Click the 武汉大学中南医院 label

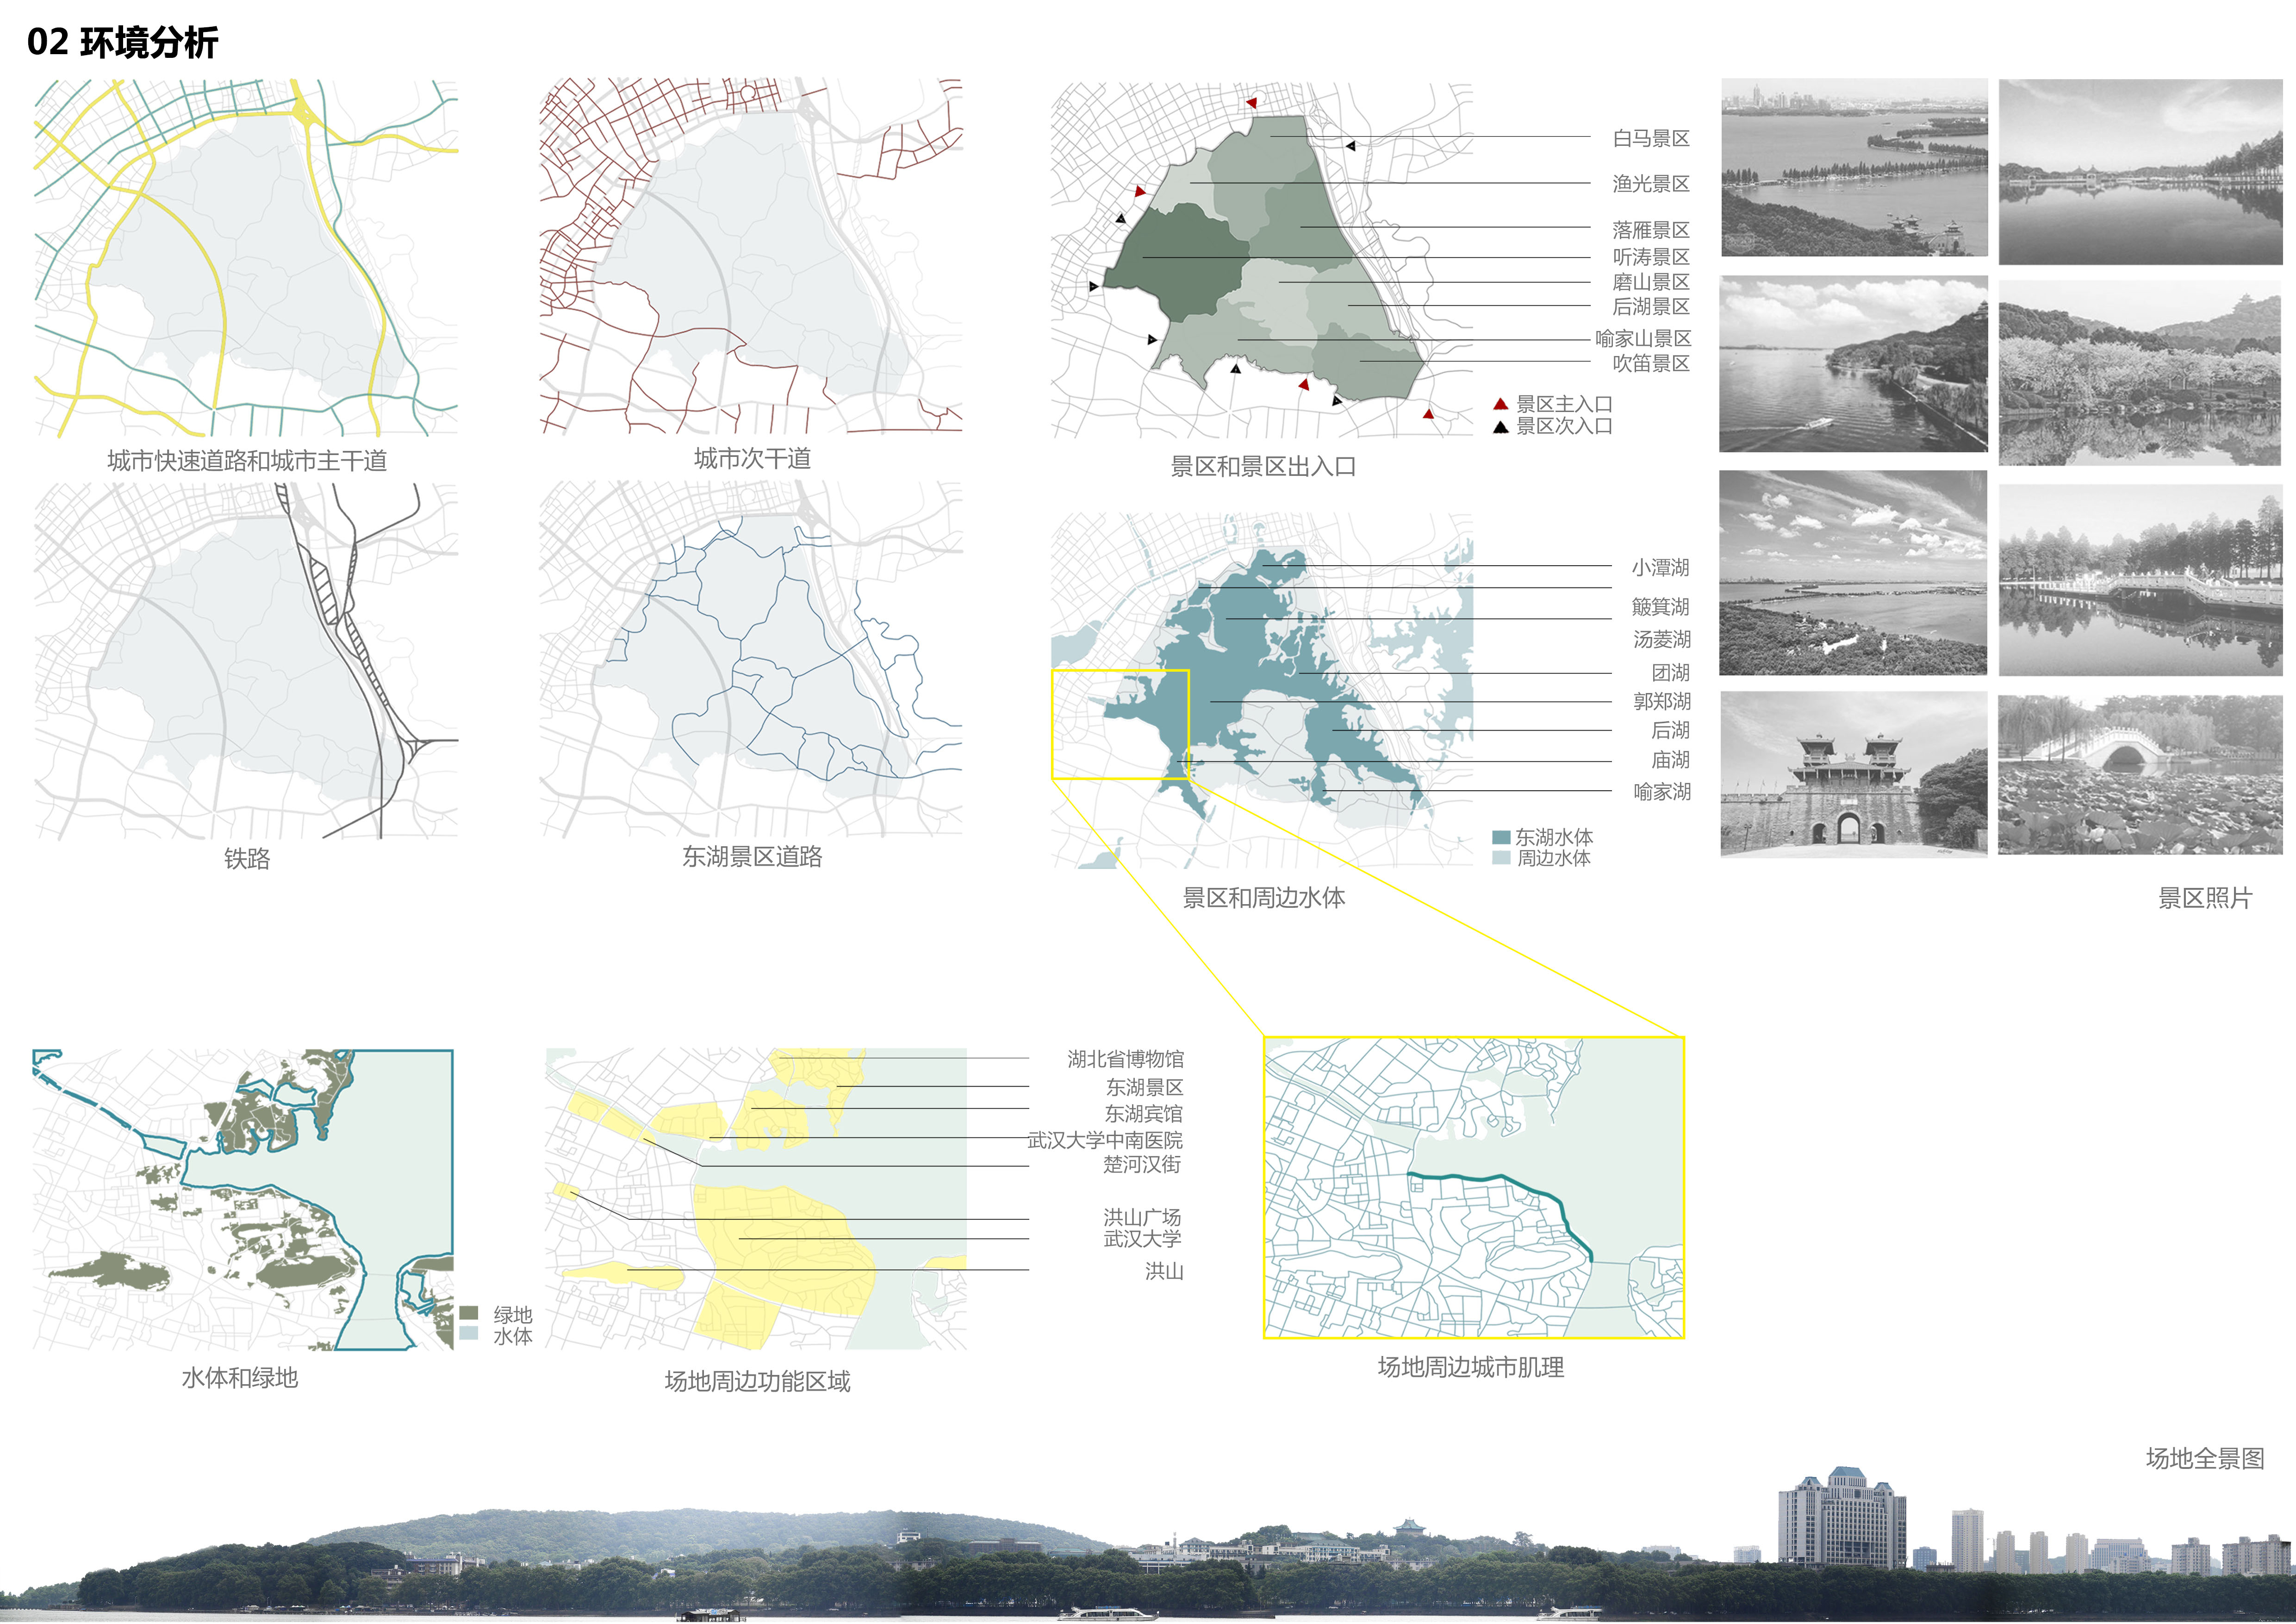click(1105, 1140)
